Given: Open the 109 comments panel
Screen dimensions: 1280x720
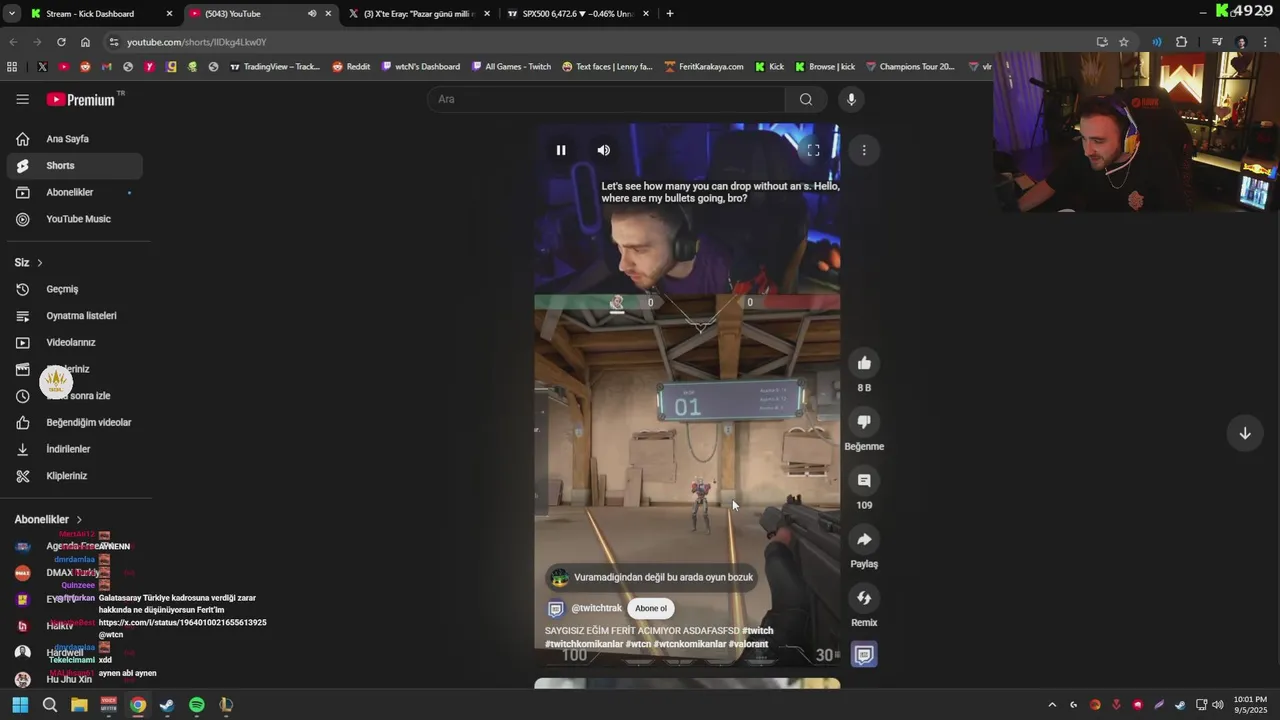Looking at the screenshot, I should tap(864, 481).
